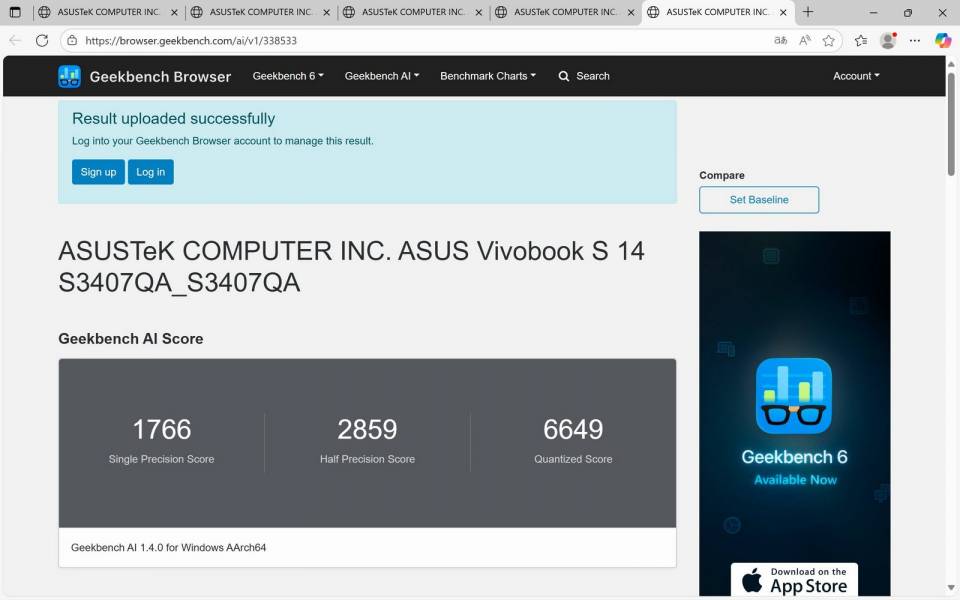Image resolution: width=960 pixels, height=600 pixels.
Task: Click the Set Baseline button
Action: 758,199
